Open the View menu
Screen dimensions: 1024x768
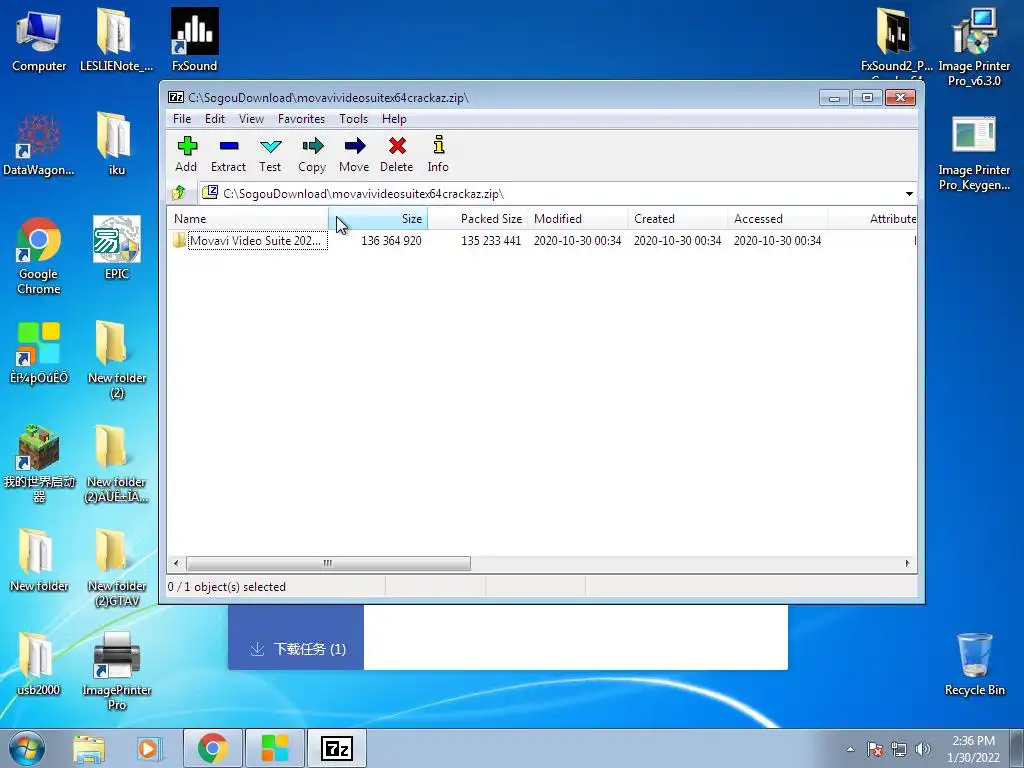click(x=251, y=119)
